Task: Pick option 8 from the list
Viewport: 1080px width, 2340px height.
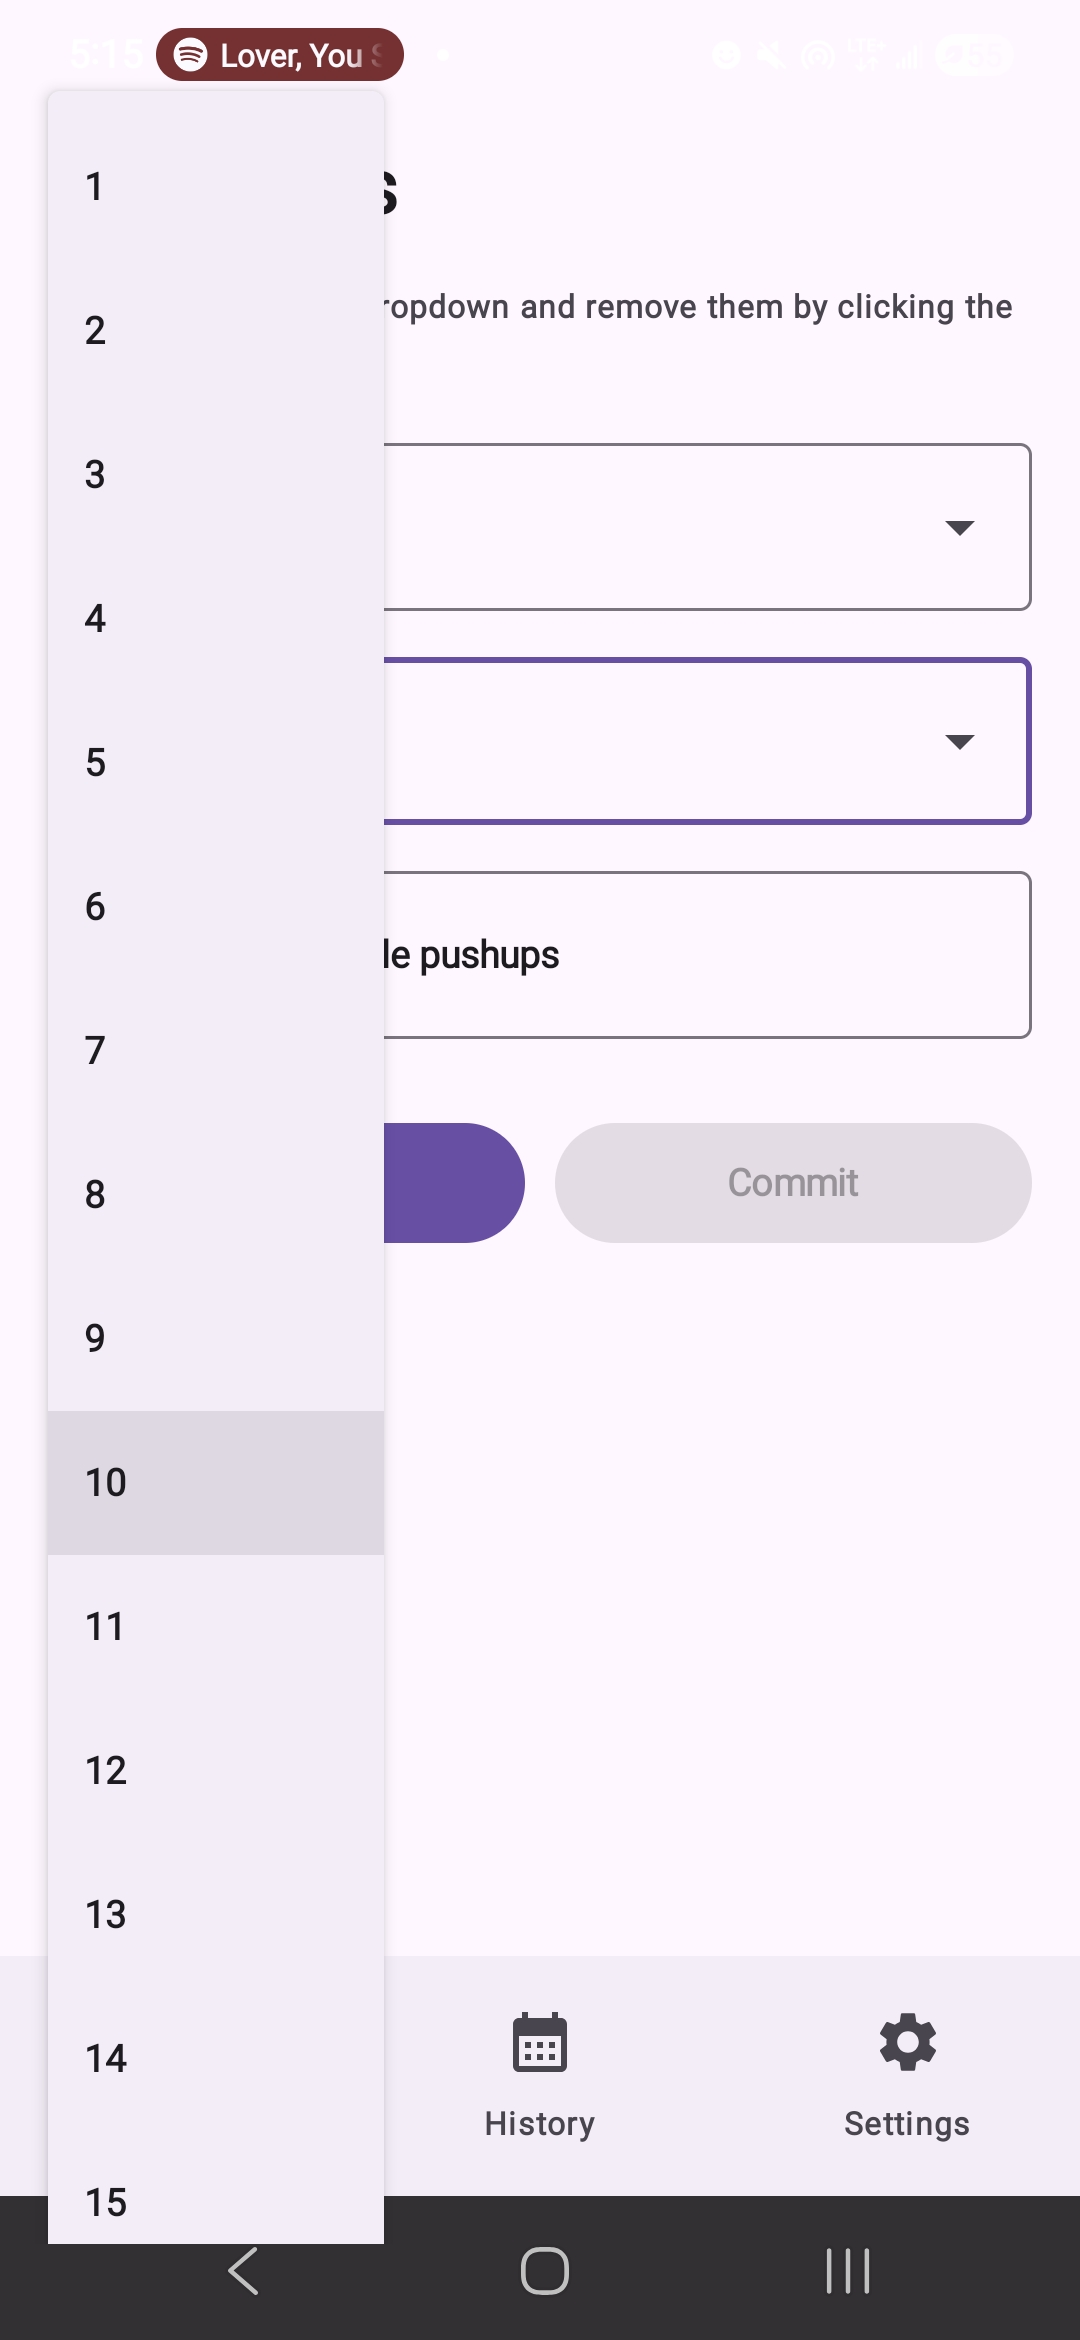Action: tap(216, 1194)
